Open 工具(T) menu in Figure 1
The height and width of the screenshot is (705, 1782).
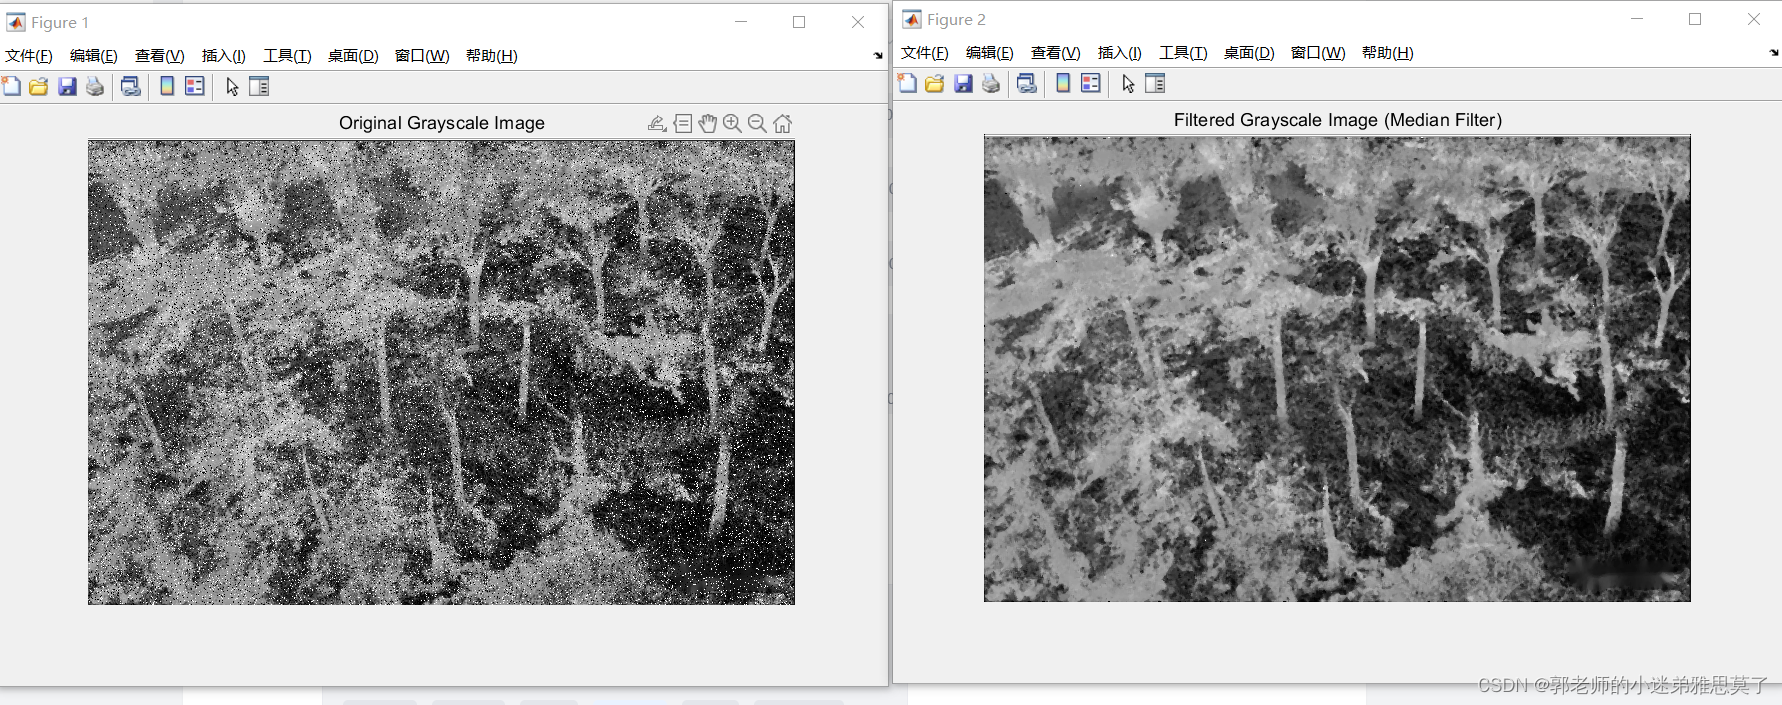[x=288, y=56]
